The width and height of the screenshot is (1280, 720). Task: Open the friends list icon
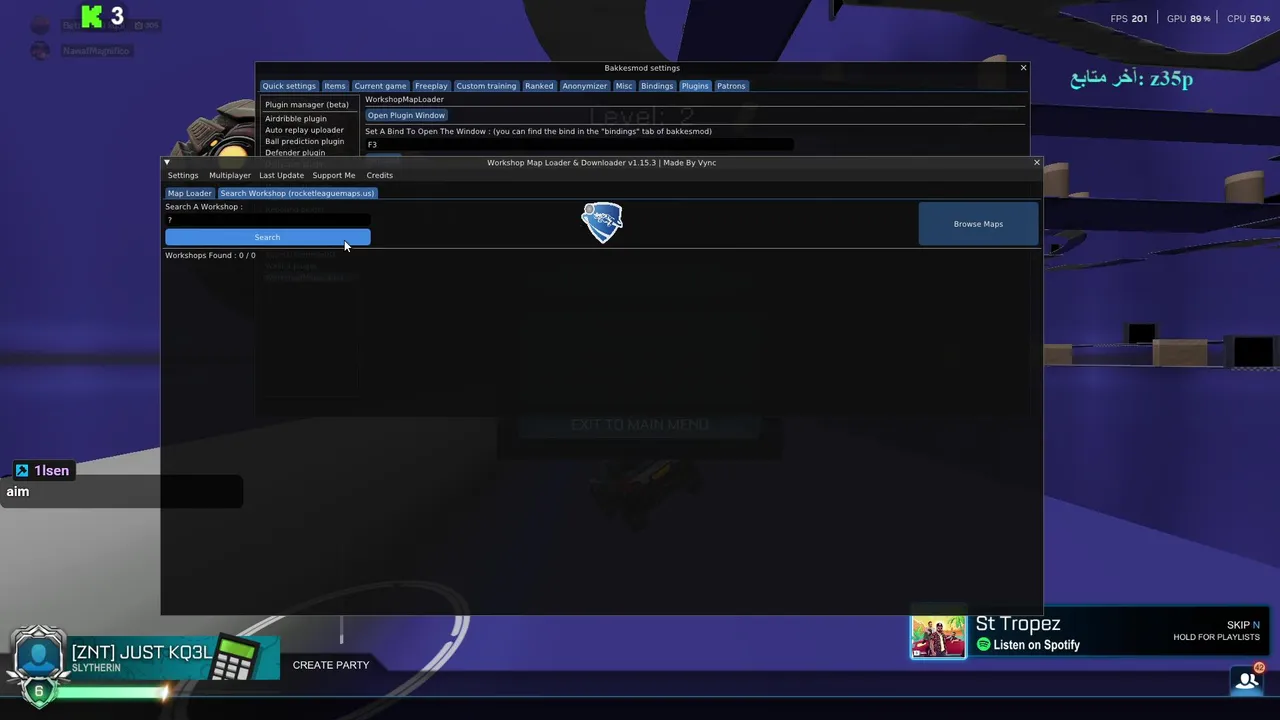tap(1246, 680)
